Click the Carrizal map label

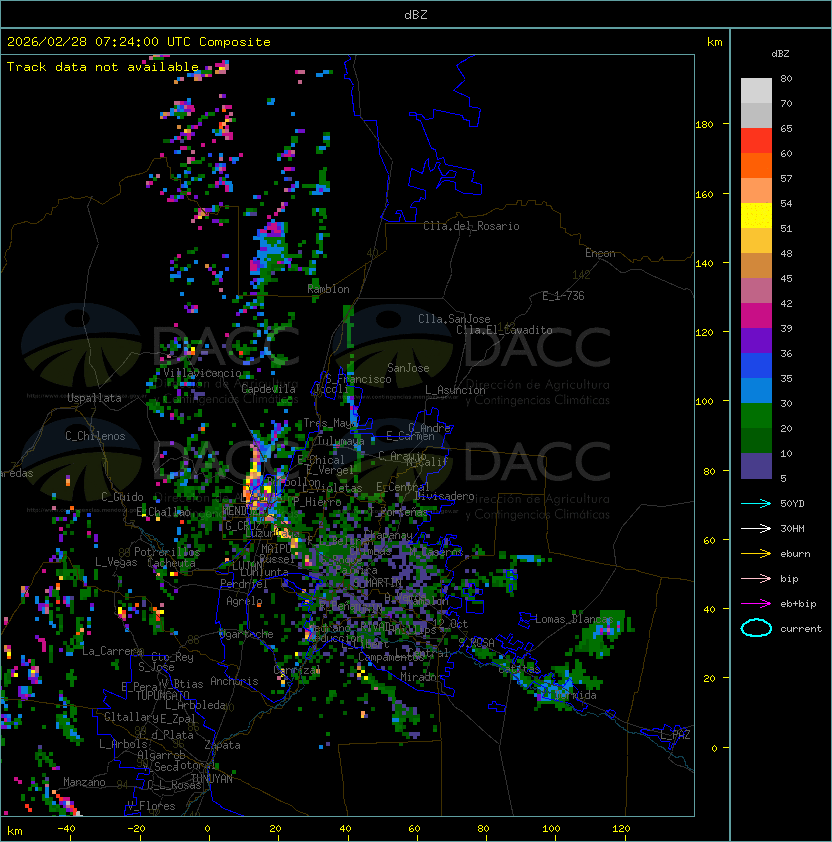[297, 670]
